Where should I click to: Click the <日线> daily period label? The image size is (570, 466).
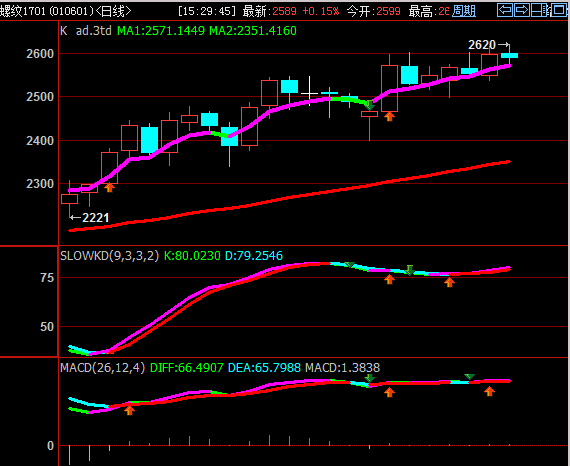click(113, 11)
